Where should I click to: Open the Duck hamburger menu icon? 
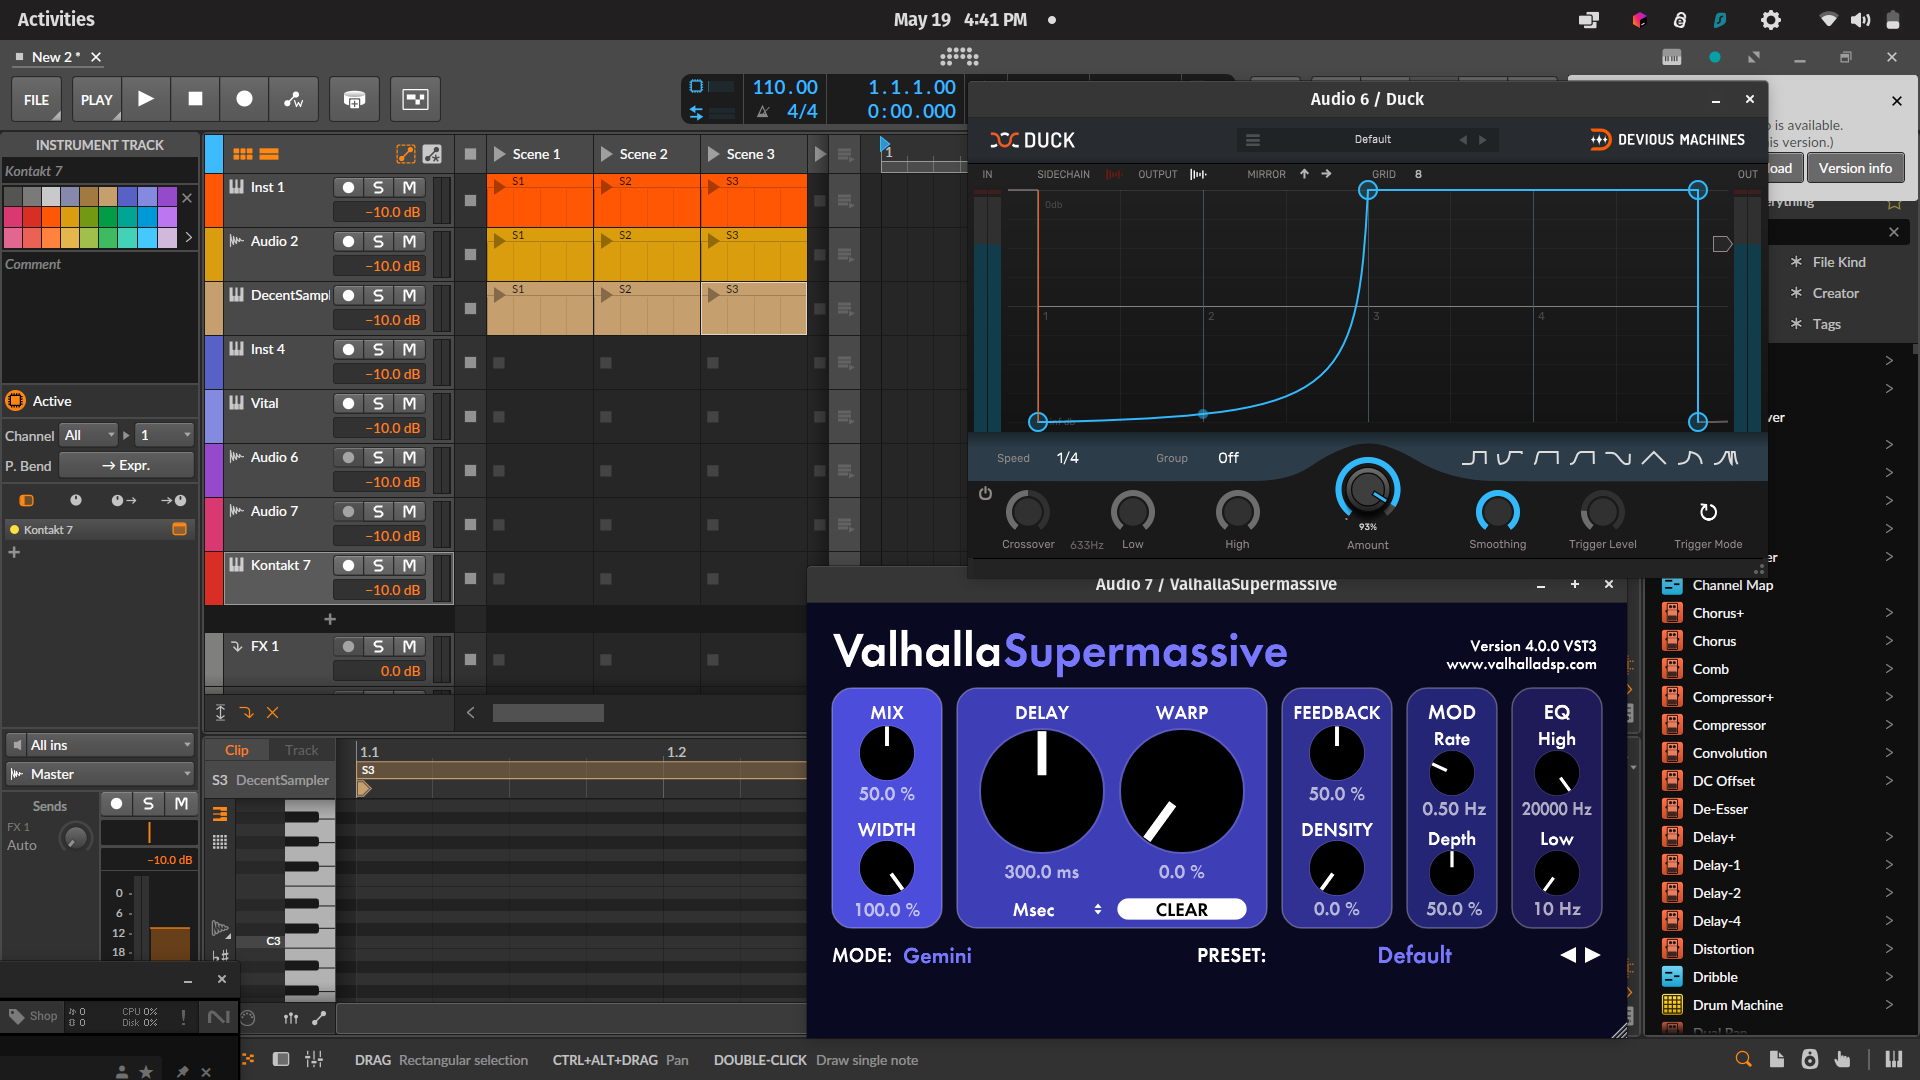(x=1252, y=140)
